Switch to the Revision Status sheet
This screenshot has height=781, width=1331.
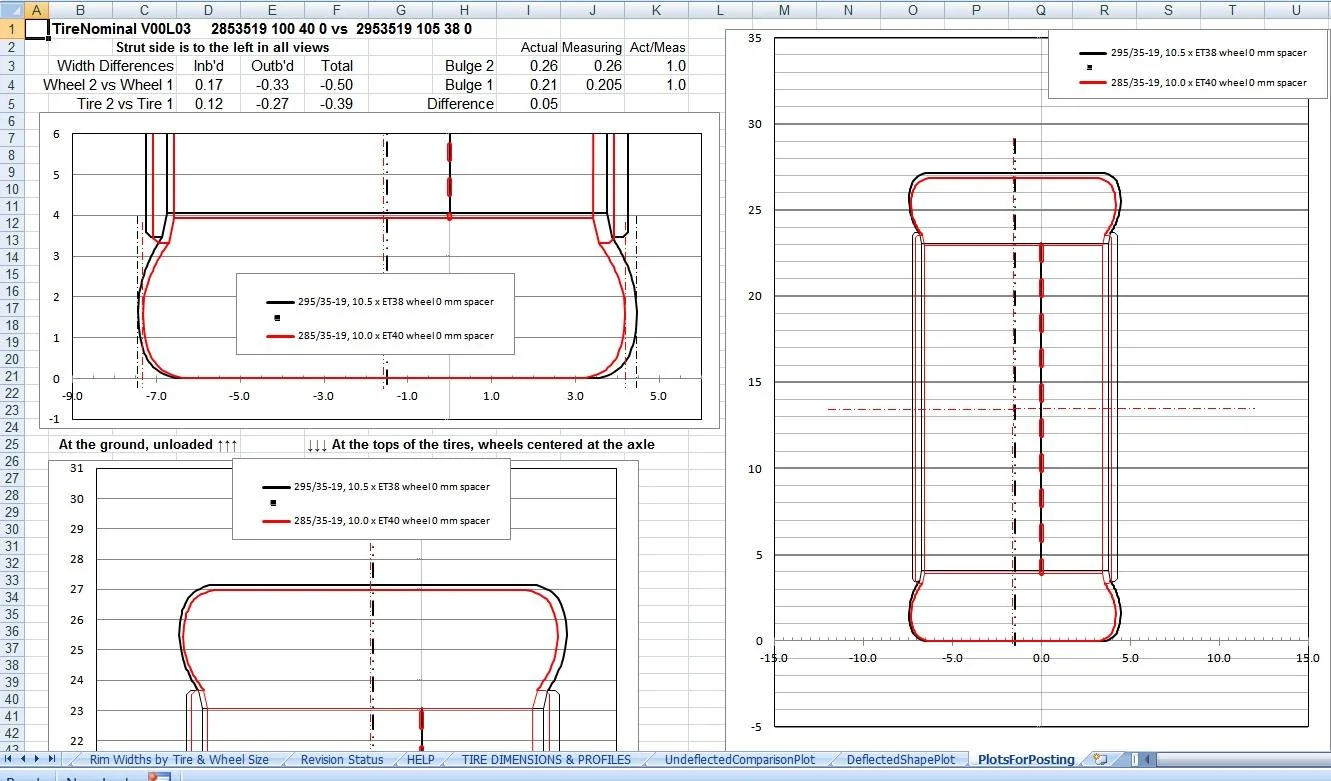[x=341, y=759]
